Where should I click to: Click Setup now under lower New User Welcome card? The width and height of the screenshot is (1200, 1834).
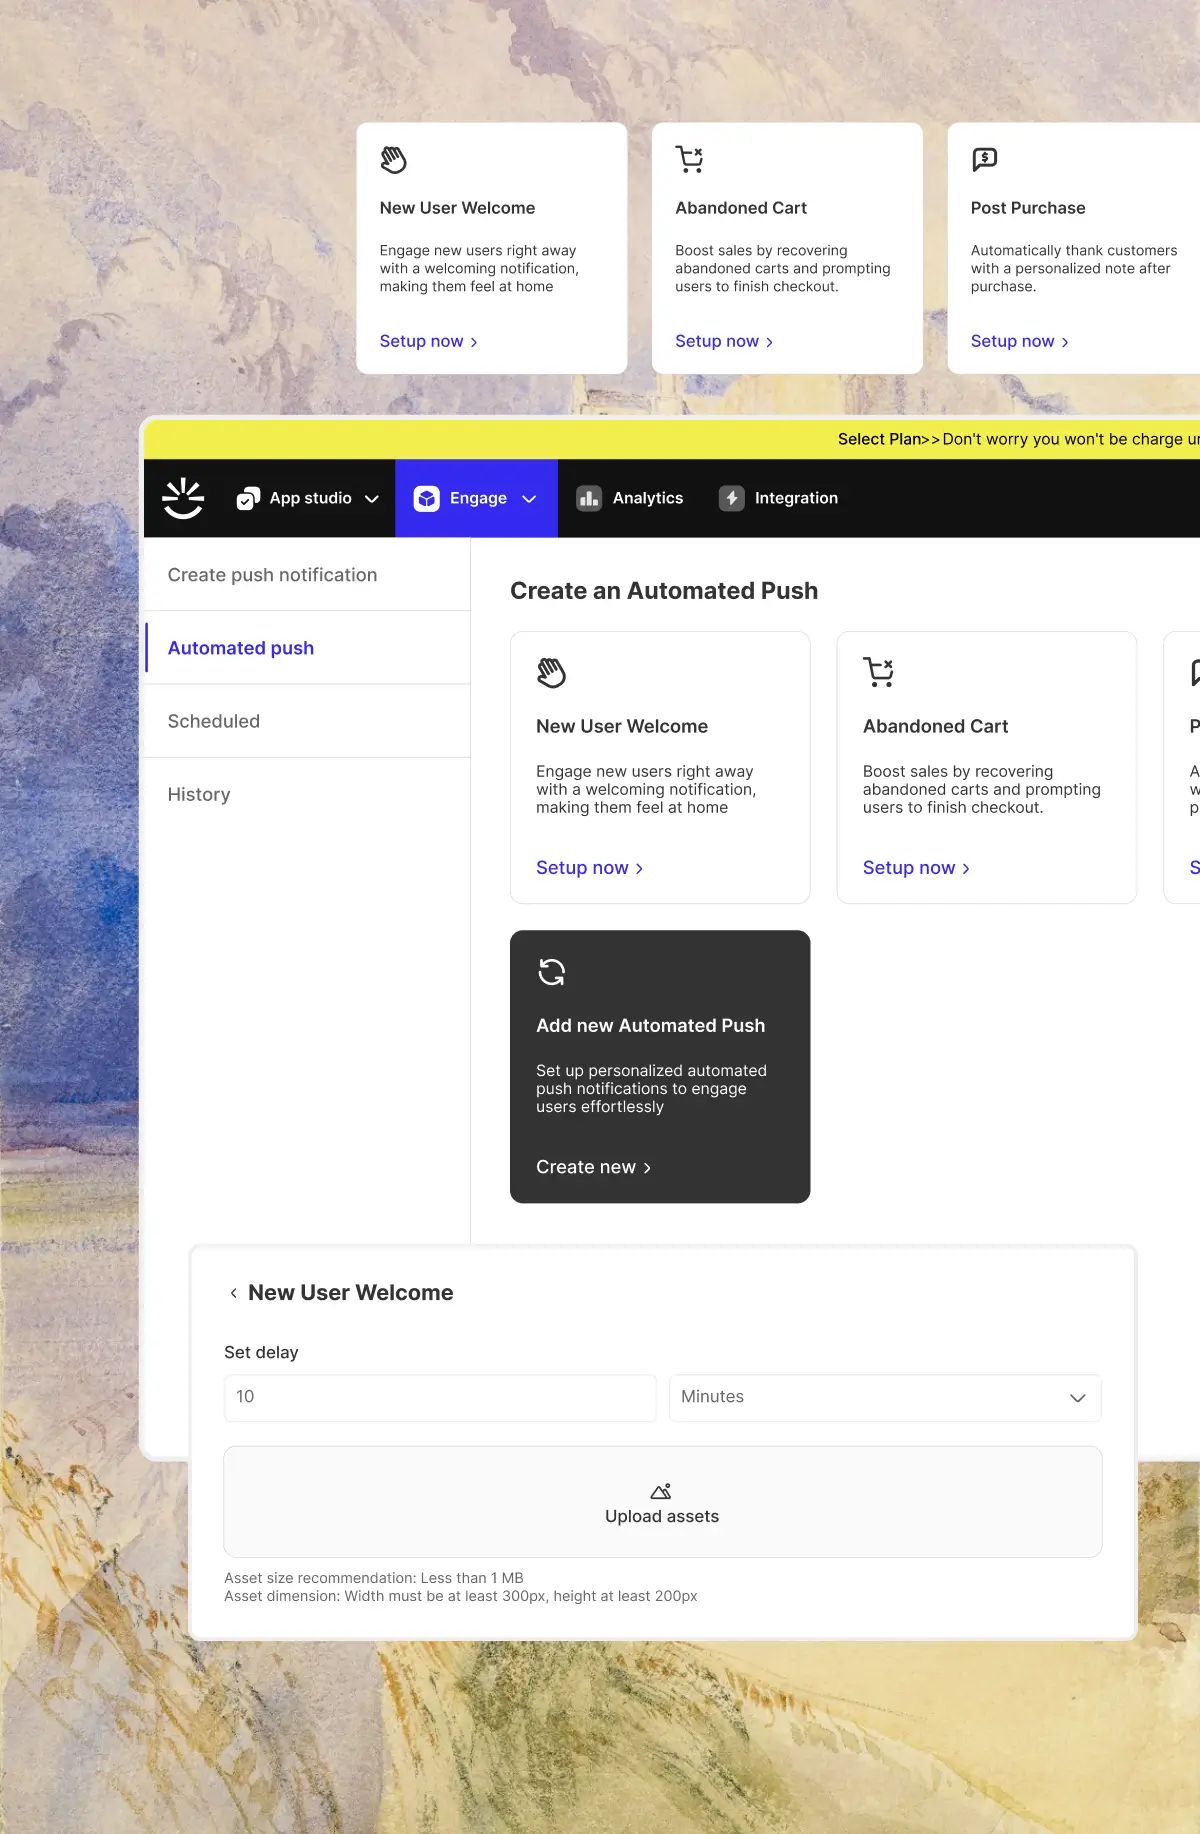(590, 868)
